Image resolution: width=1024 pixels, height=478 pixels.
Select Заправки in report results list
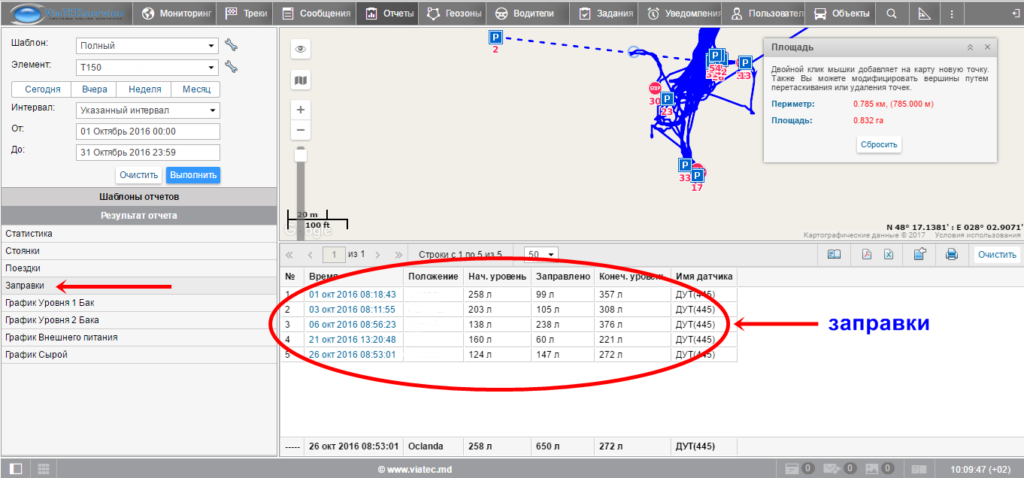coord(24,286)
